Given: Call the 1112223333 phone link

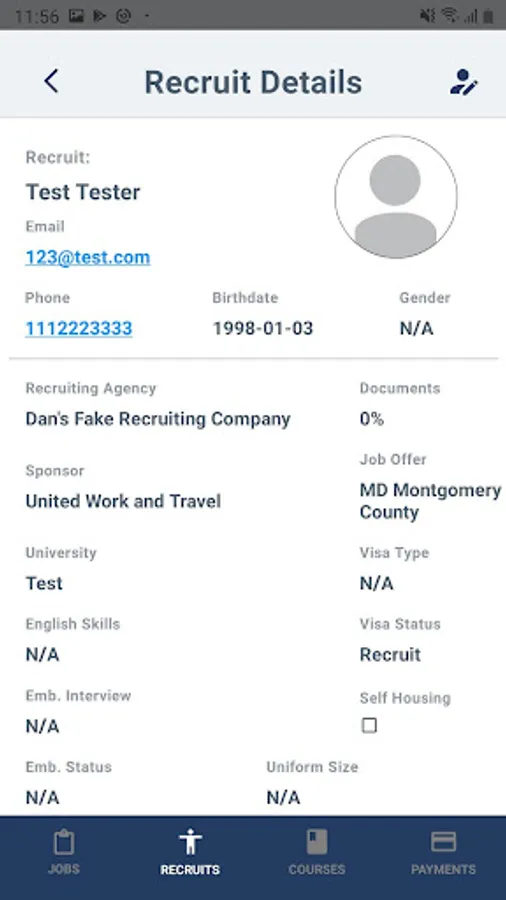Looking at the screenshot, I should click(x=79, y=328).
